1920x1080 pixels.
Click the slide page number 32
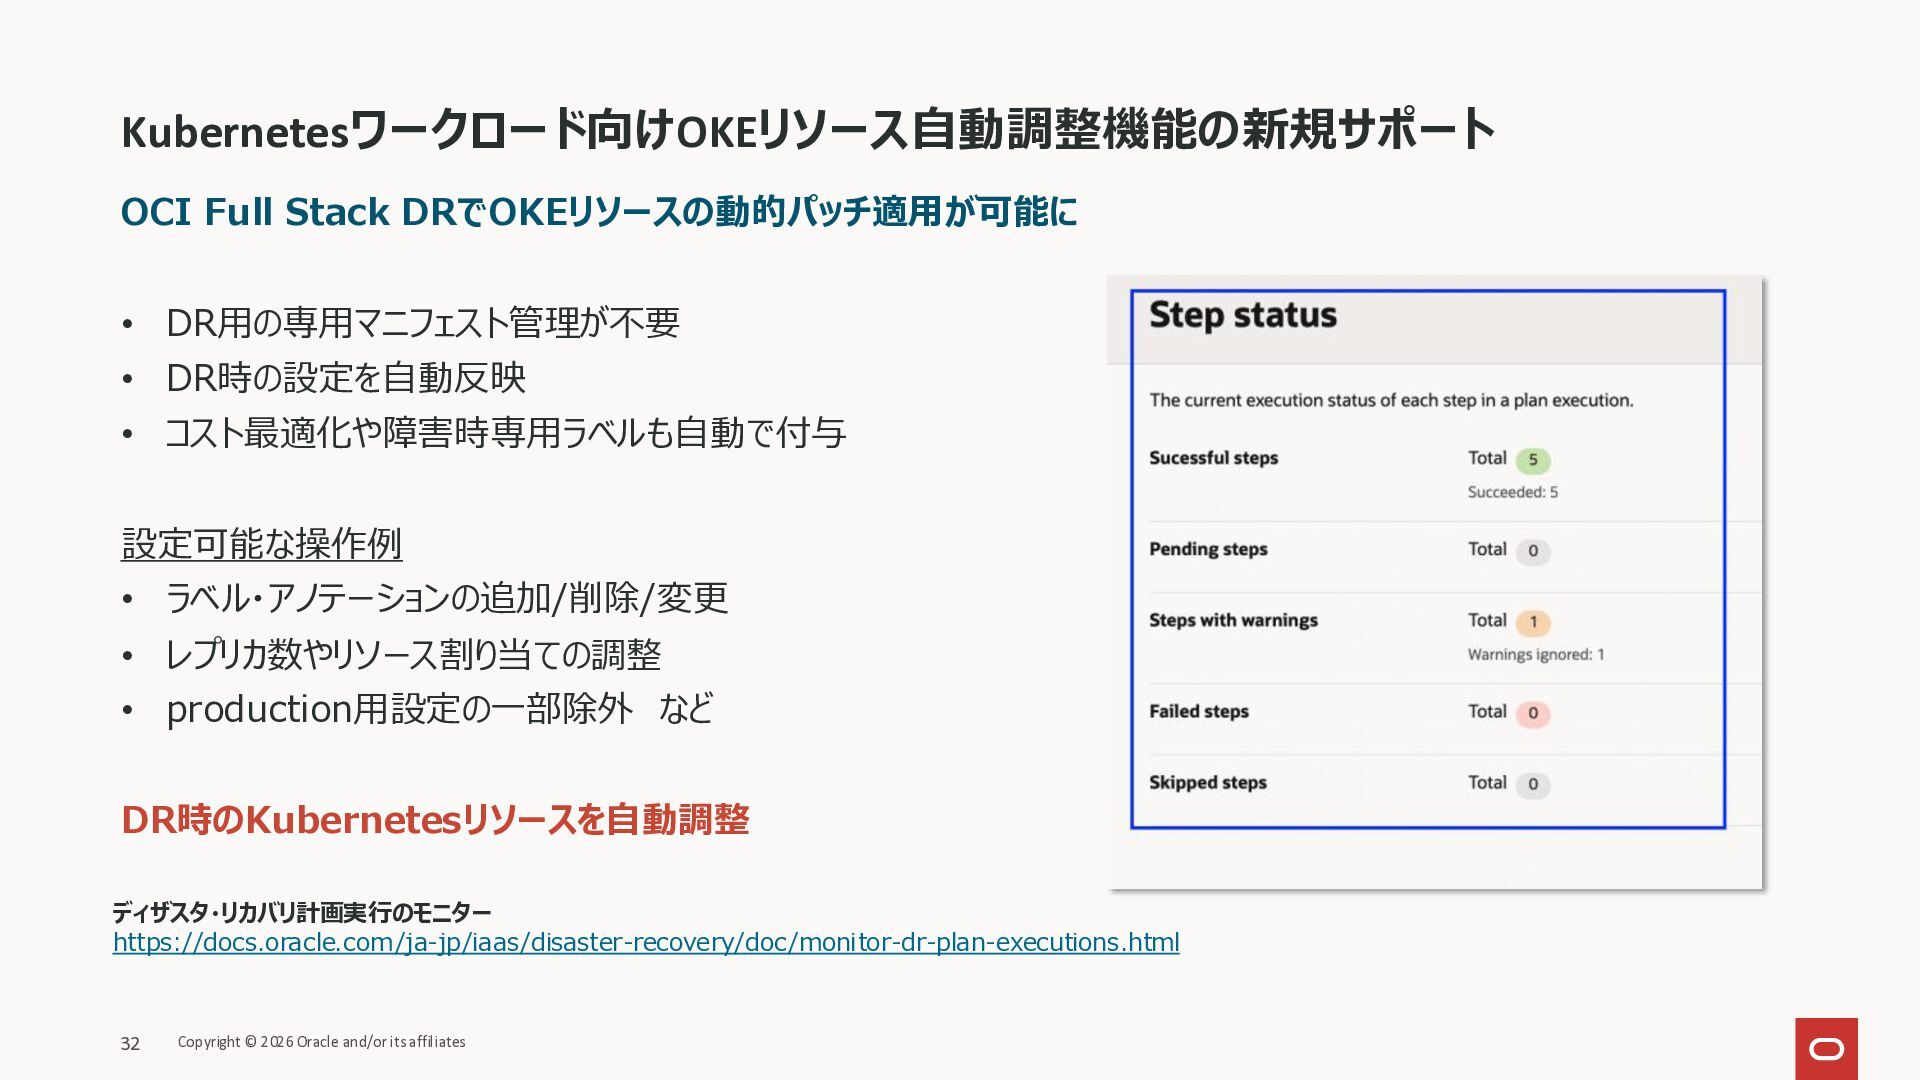[x=130, y=1044]
